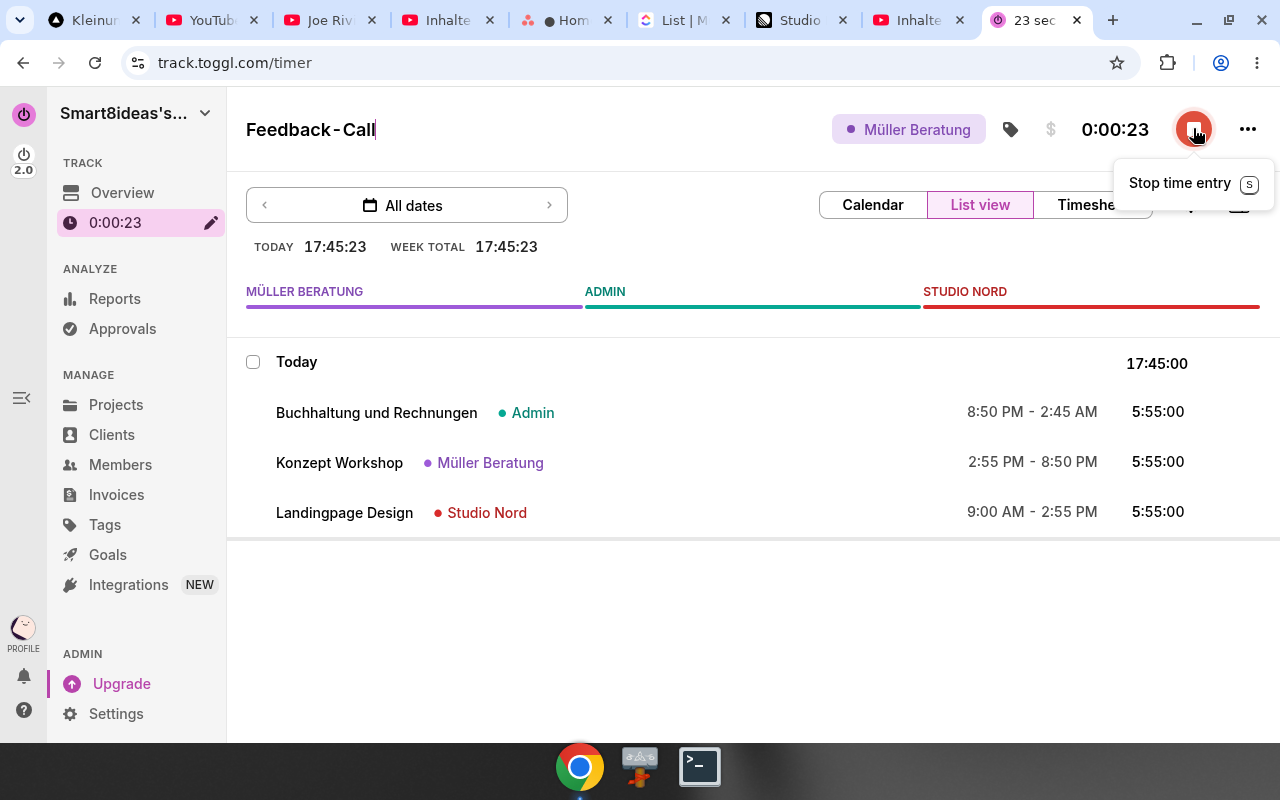Viewport: 1280px width, 800px height.
Task: Toggle billable dollar sign icon
Action: point(1050,129)
